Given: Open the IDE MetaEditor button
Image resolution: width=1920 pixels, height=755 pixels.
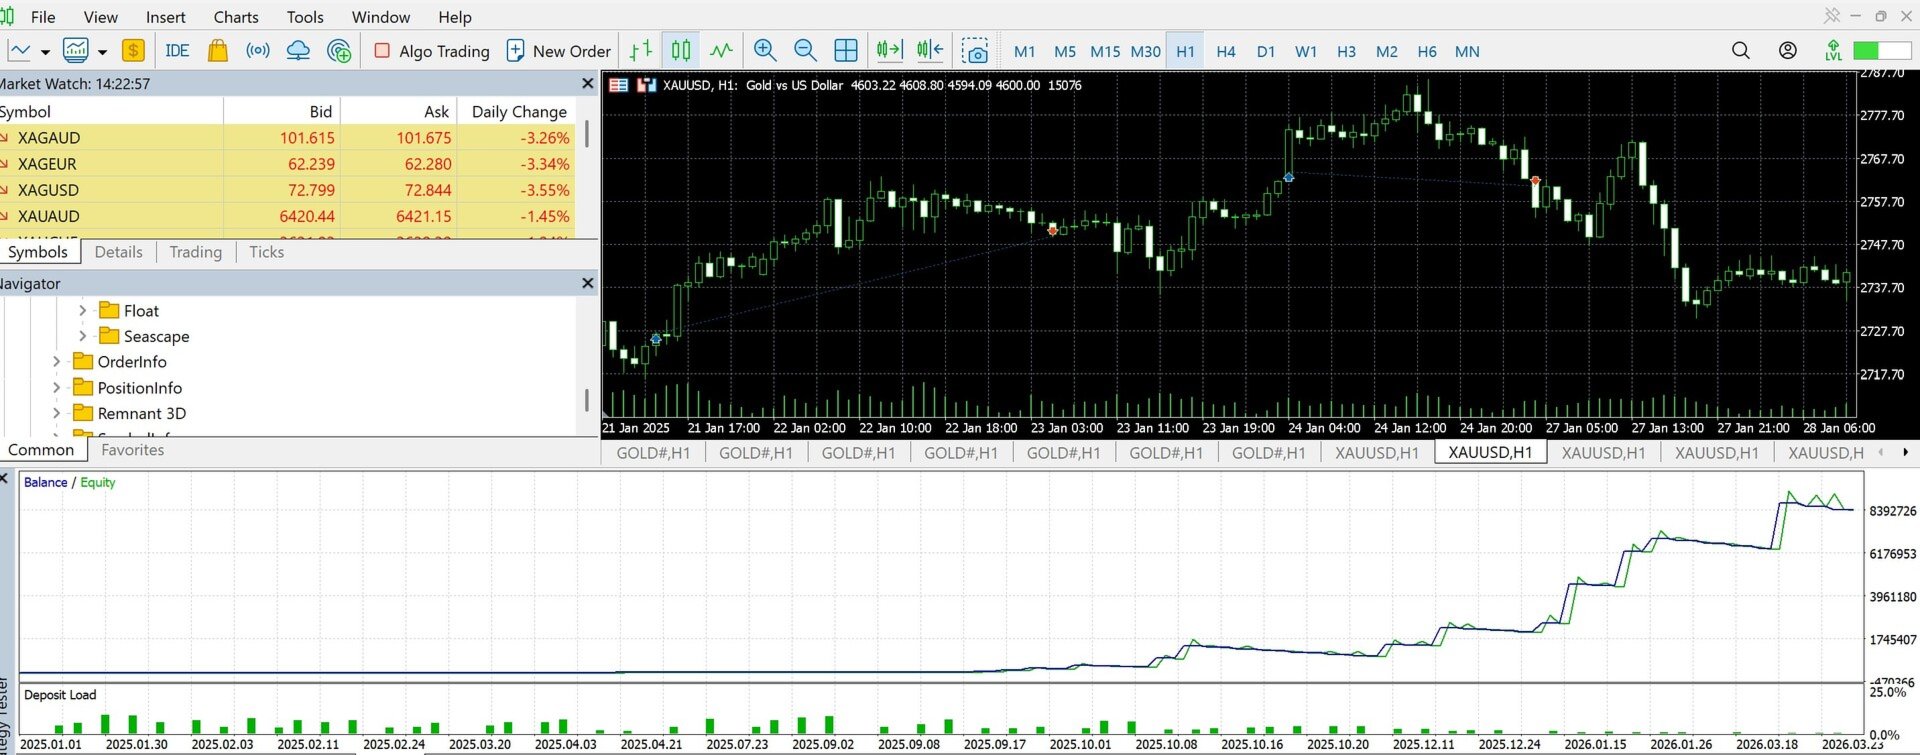Looking at the screenshot, I should point(177,50).
